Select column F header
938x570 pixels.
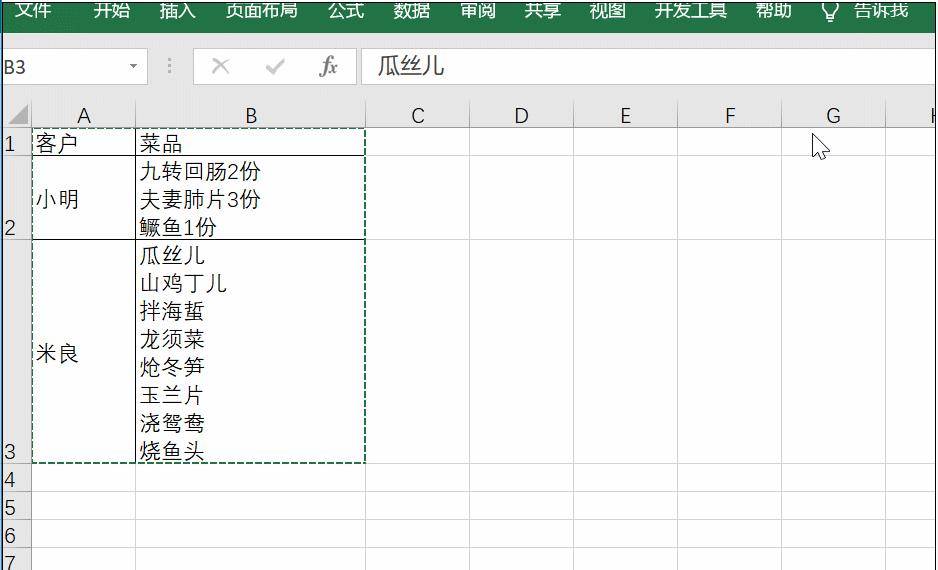coord(730,115)
